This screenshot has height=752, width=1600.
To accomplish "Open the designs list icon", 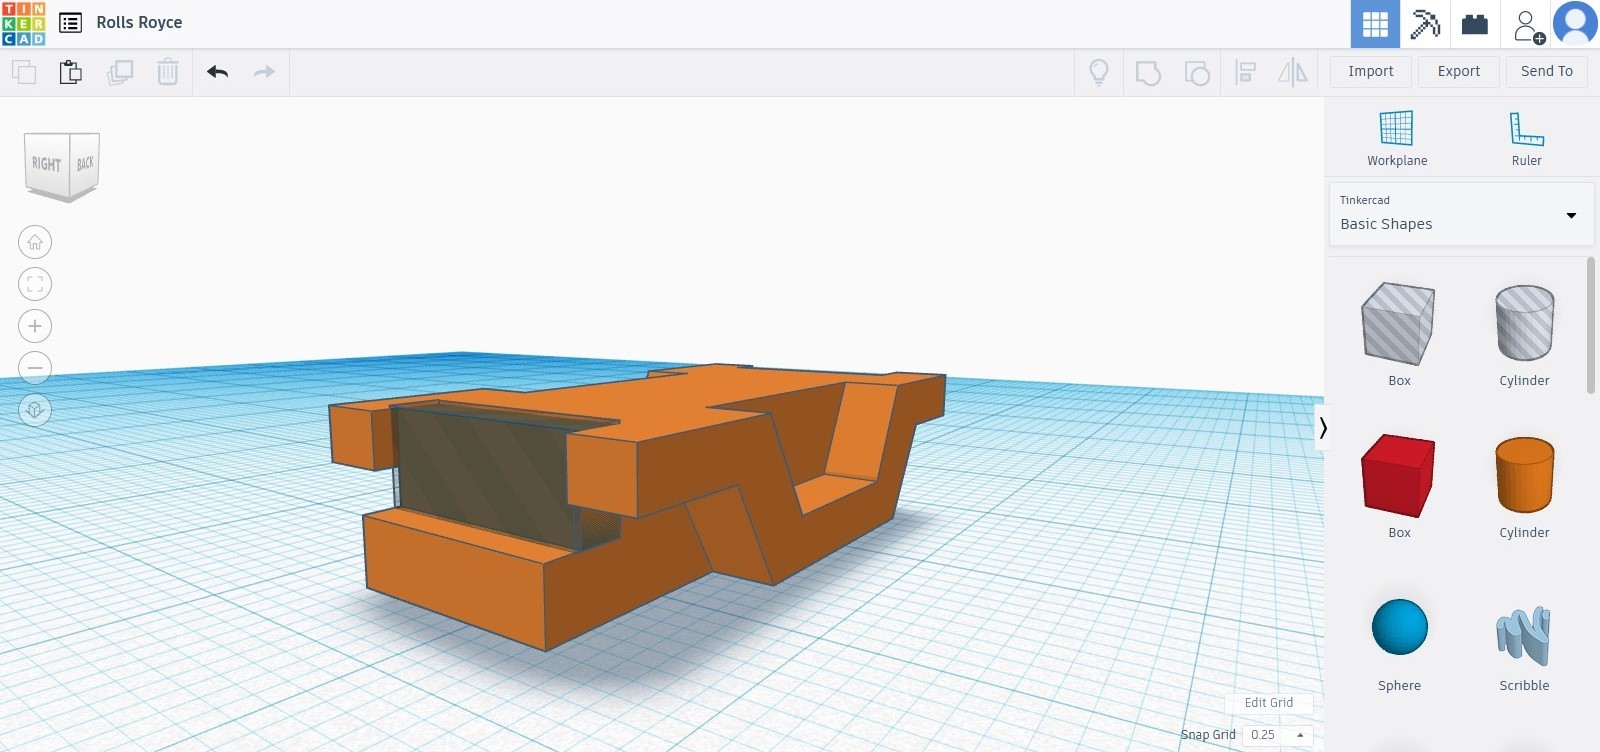I will pyautogui.click(x=70, y=23).
